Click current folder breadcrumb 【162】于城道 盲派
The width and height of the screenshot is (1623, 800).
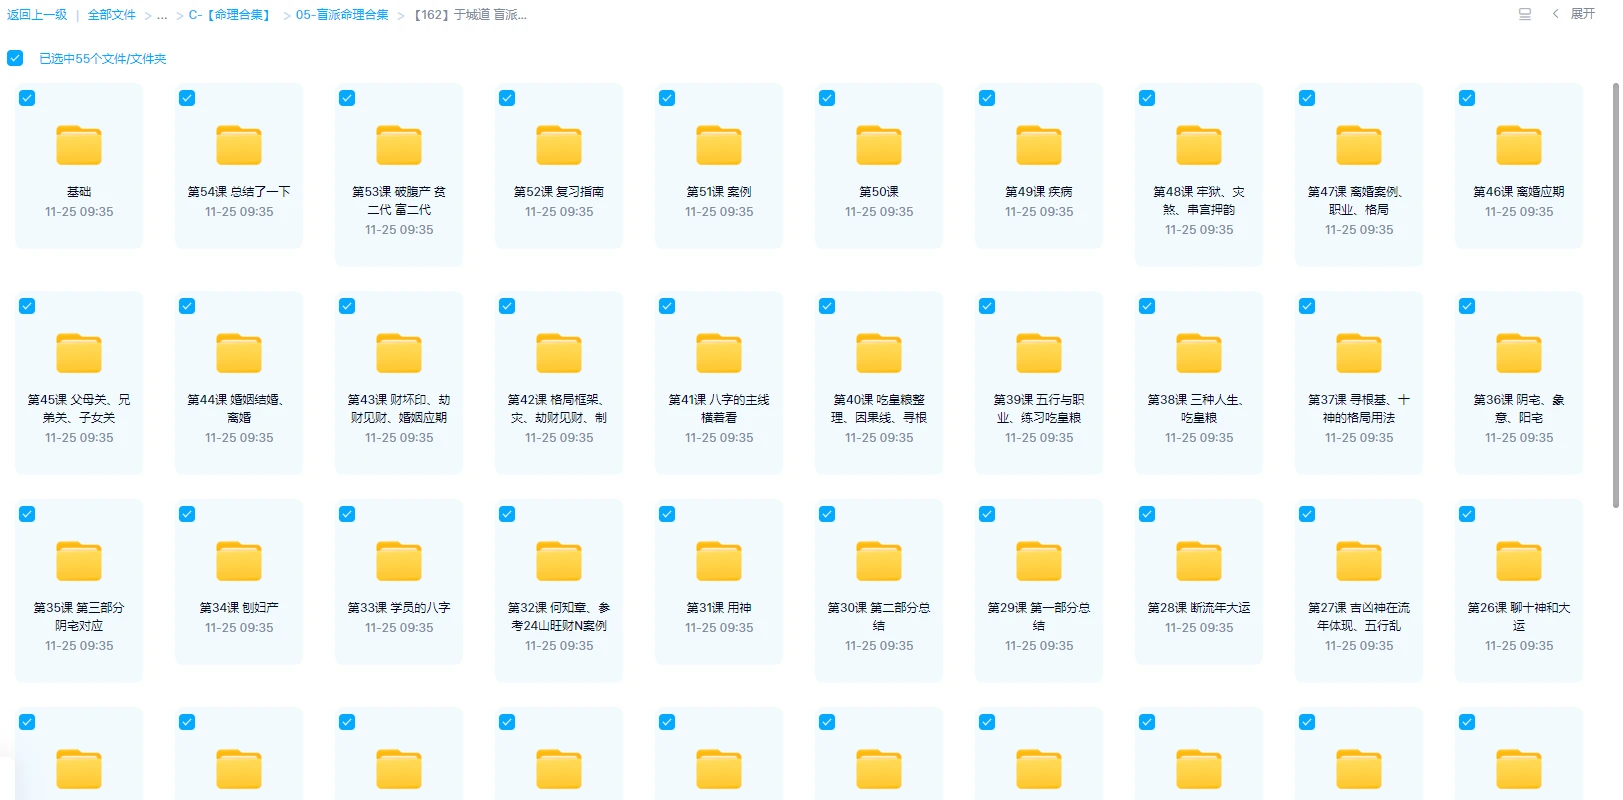pos(470,15)
